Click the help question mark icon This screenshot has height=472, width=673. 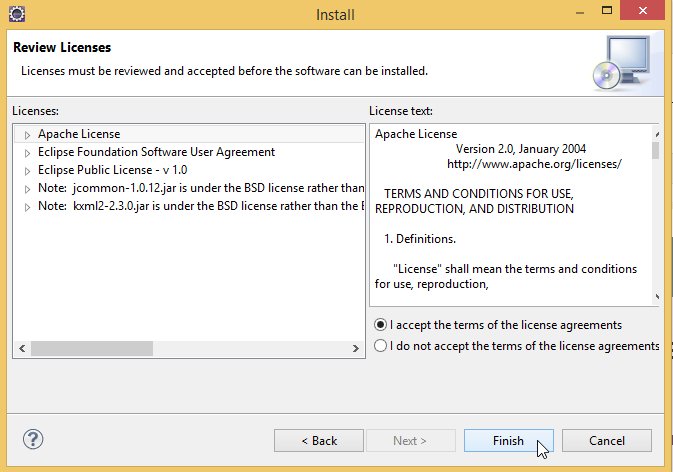click(x=33, y=439)
